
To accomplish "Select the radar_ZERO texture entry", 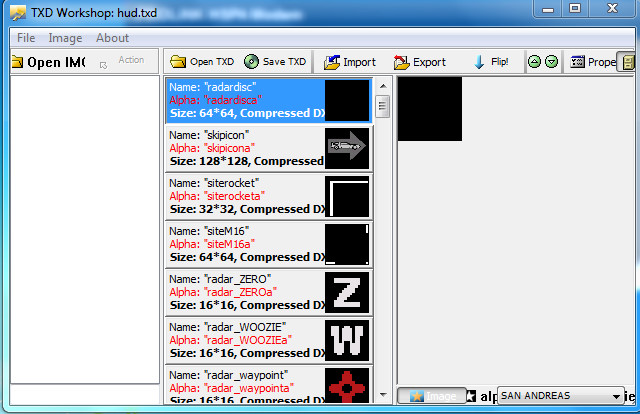I will pyautogui.click(x=269, y=292).
